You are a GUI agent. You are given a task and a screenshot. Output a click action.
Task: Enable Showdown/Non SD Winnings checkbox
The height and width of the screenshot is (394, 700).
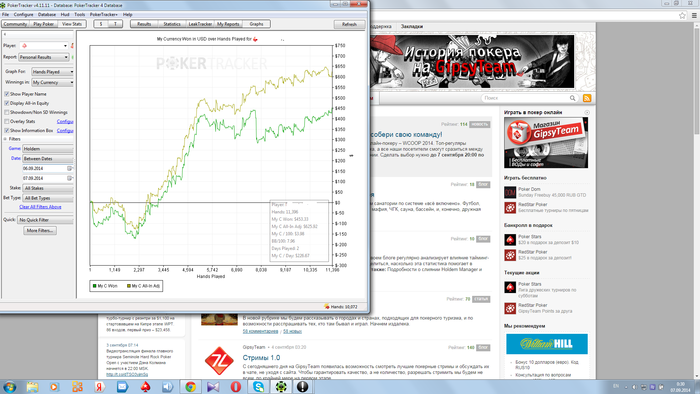coord(7,112)
